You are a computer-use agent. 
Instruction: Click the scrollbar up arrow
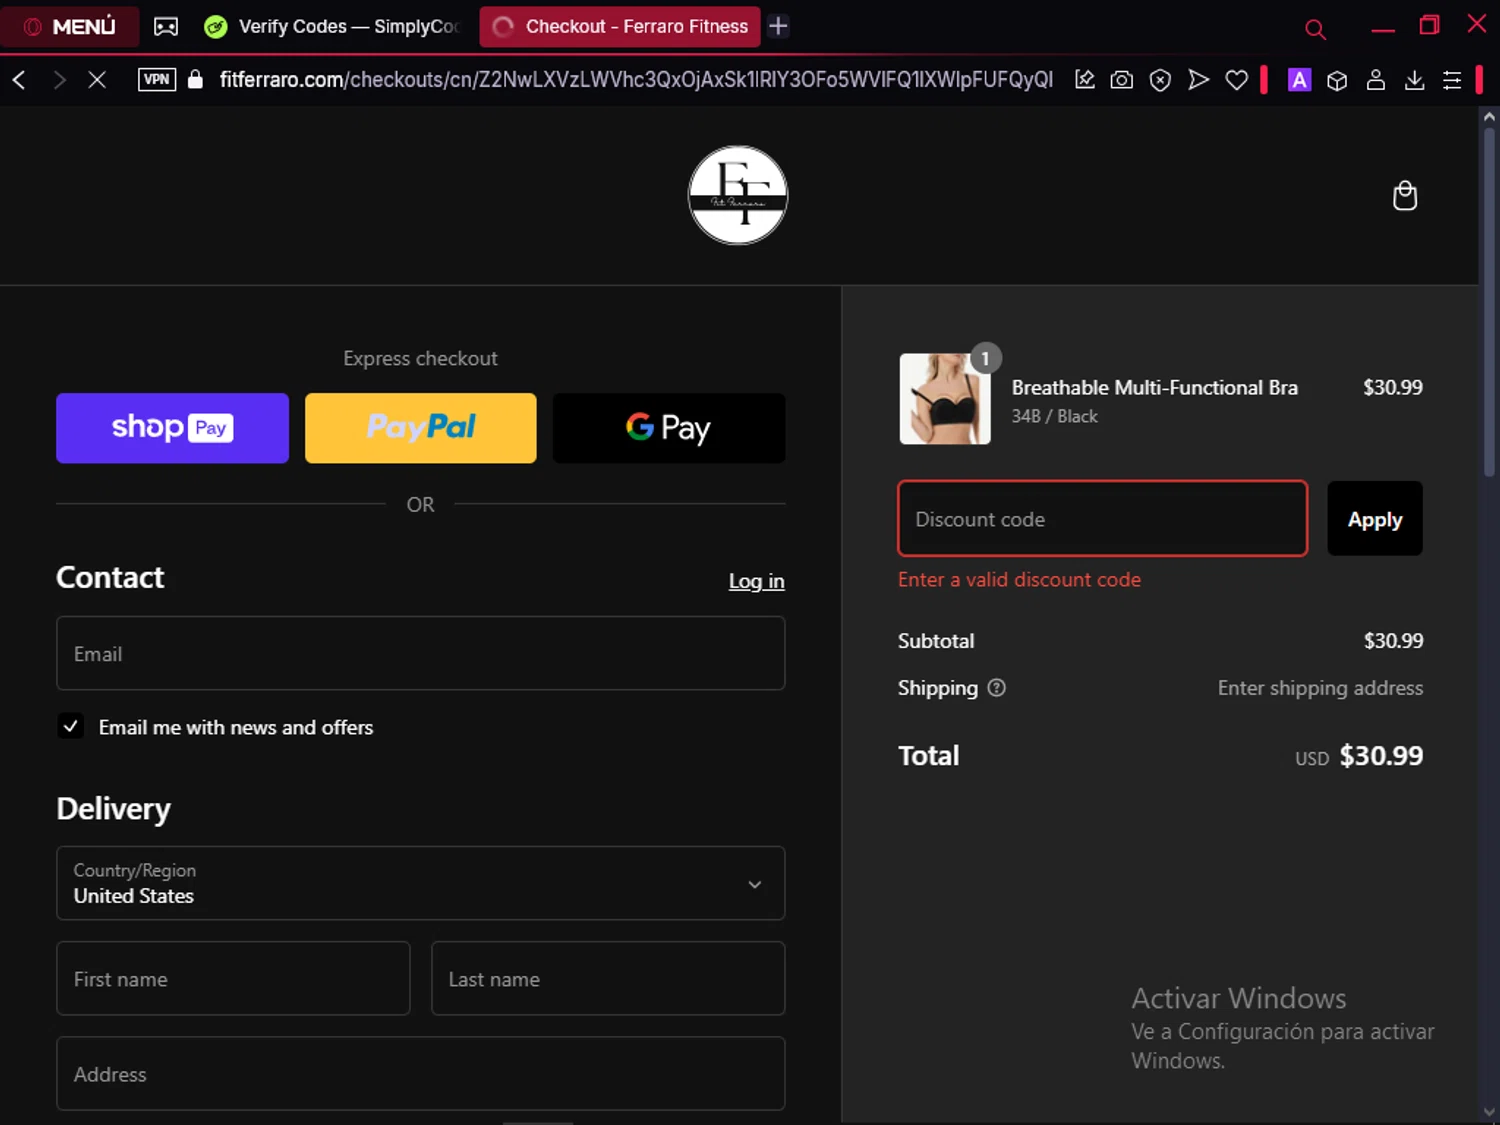click(1489, 116)
